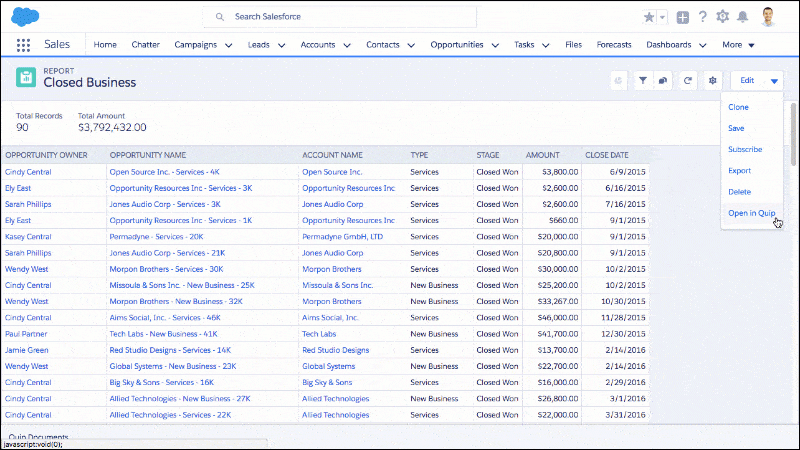
Task: Open the notifications bell icon
Action: pyautogui.click(x=743, y=16)
